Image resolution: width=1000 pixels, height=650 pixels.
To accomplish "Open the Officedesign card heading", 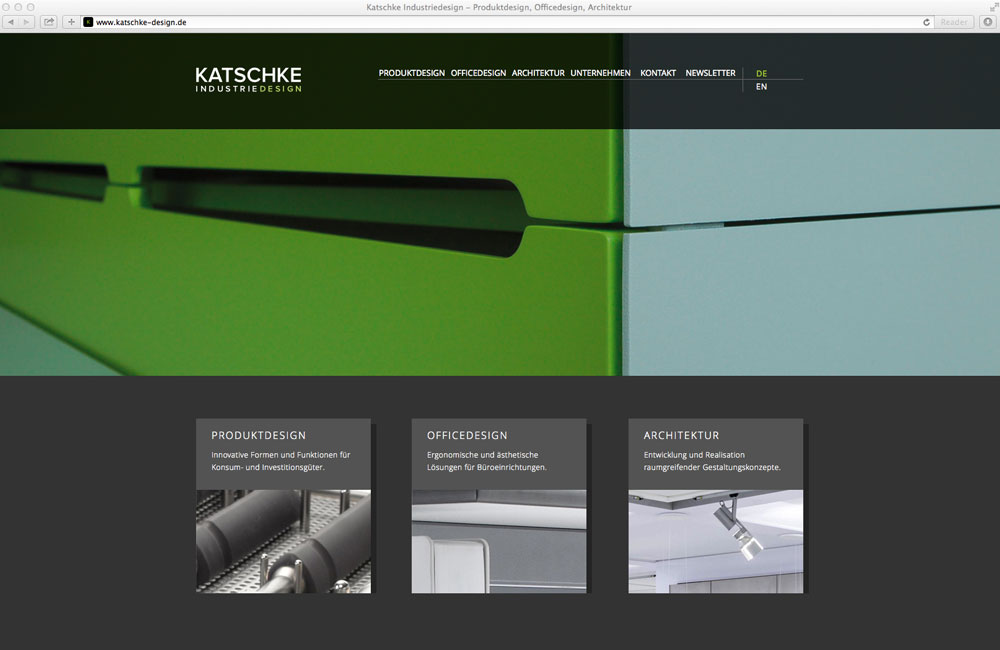I will click(467, 435).
